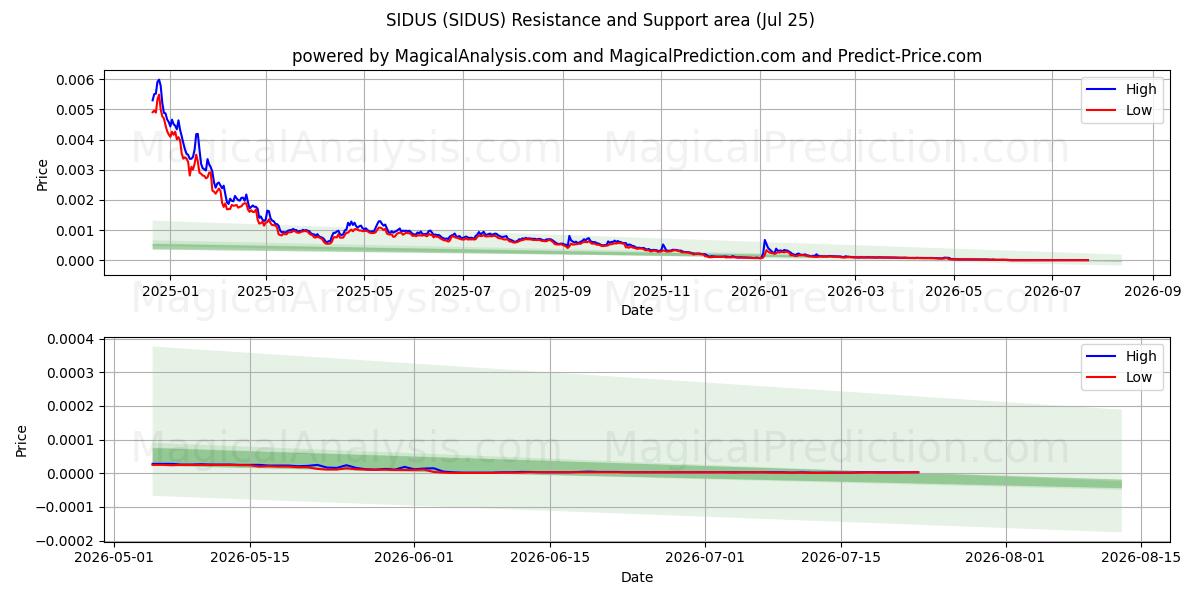
Task: Click the 2026-07 date tick label on top chart
Action: 1053,290
